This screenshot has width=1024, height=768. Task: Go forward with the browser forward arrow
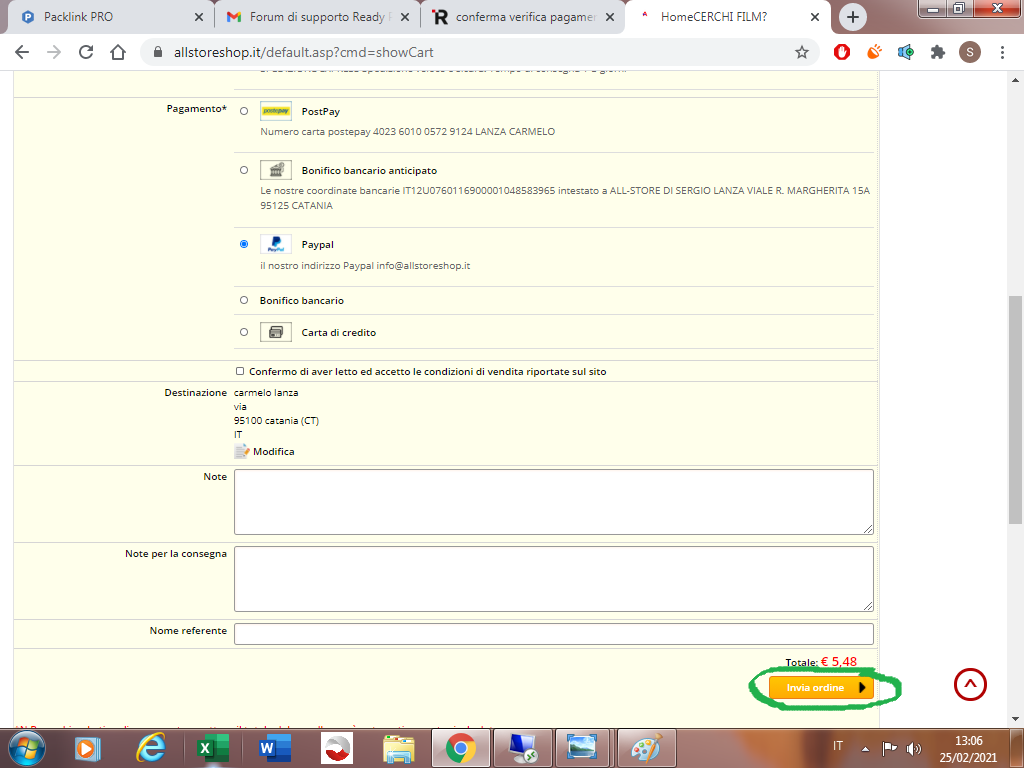[54, 52]
